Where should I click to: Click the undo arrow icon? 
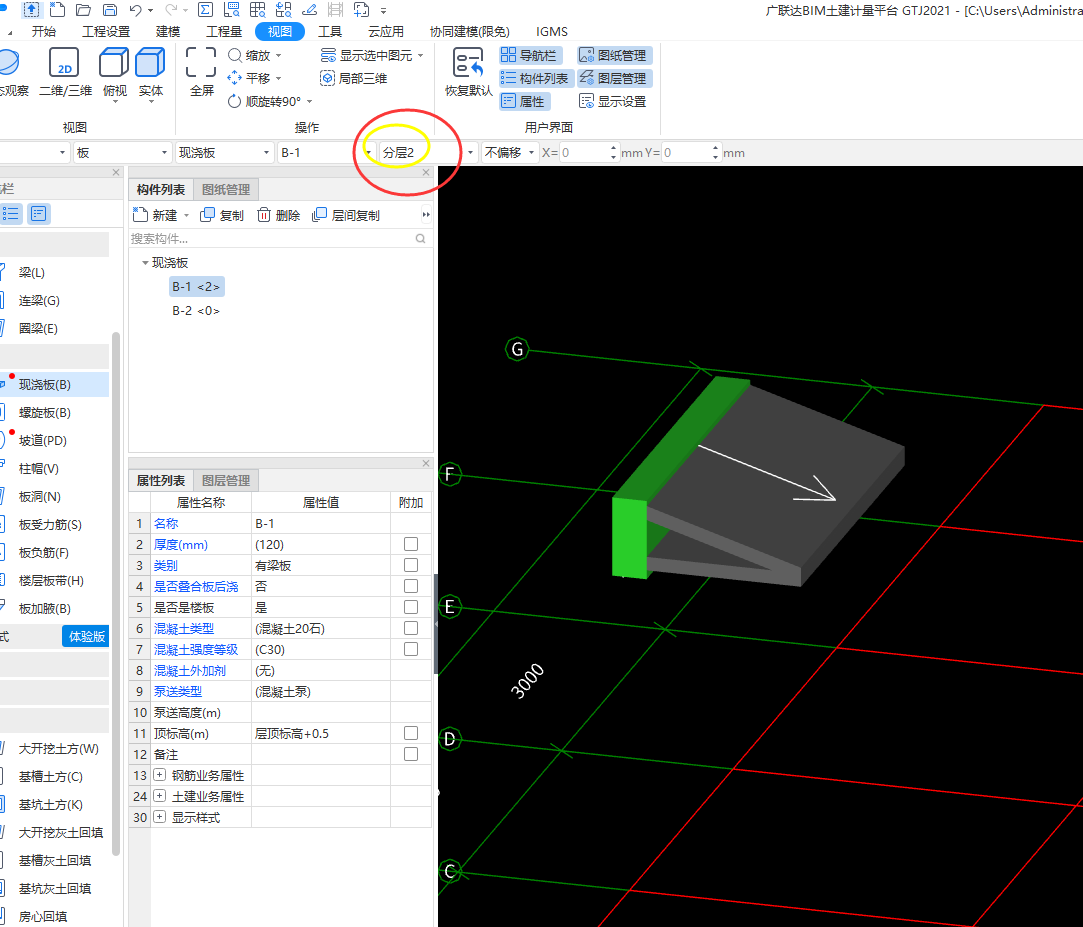pos(135,10)
